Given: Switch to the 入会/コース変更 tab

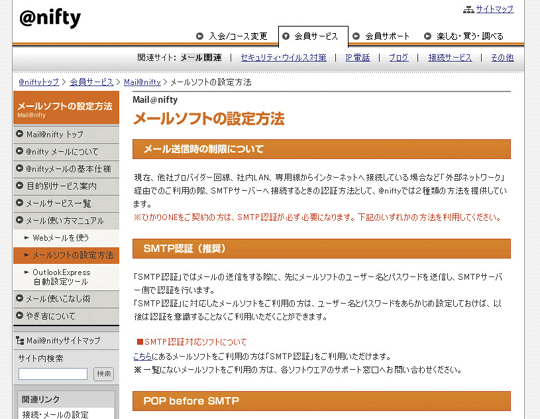Looking at the screenshot, I should (231, 36).
